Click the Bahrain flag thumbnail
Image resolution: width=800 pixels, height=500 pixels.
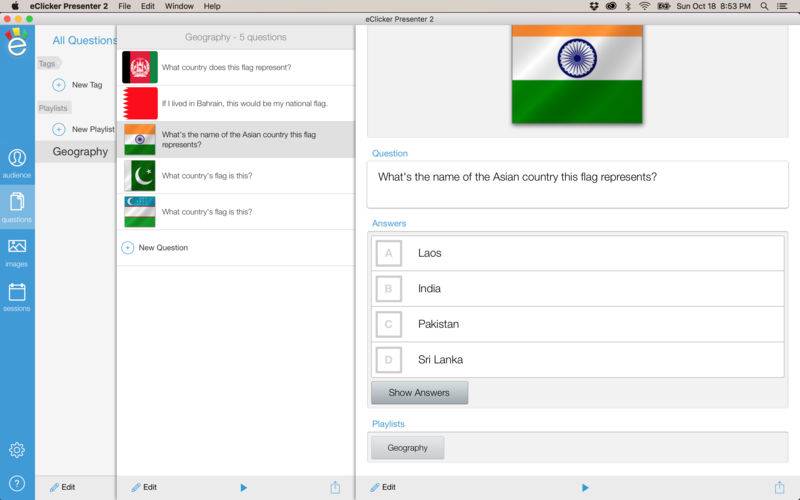tap(140, 103)
